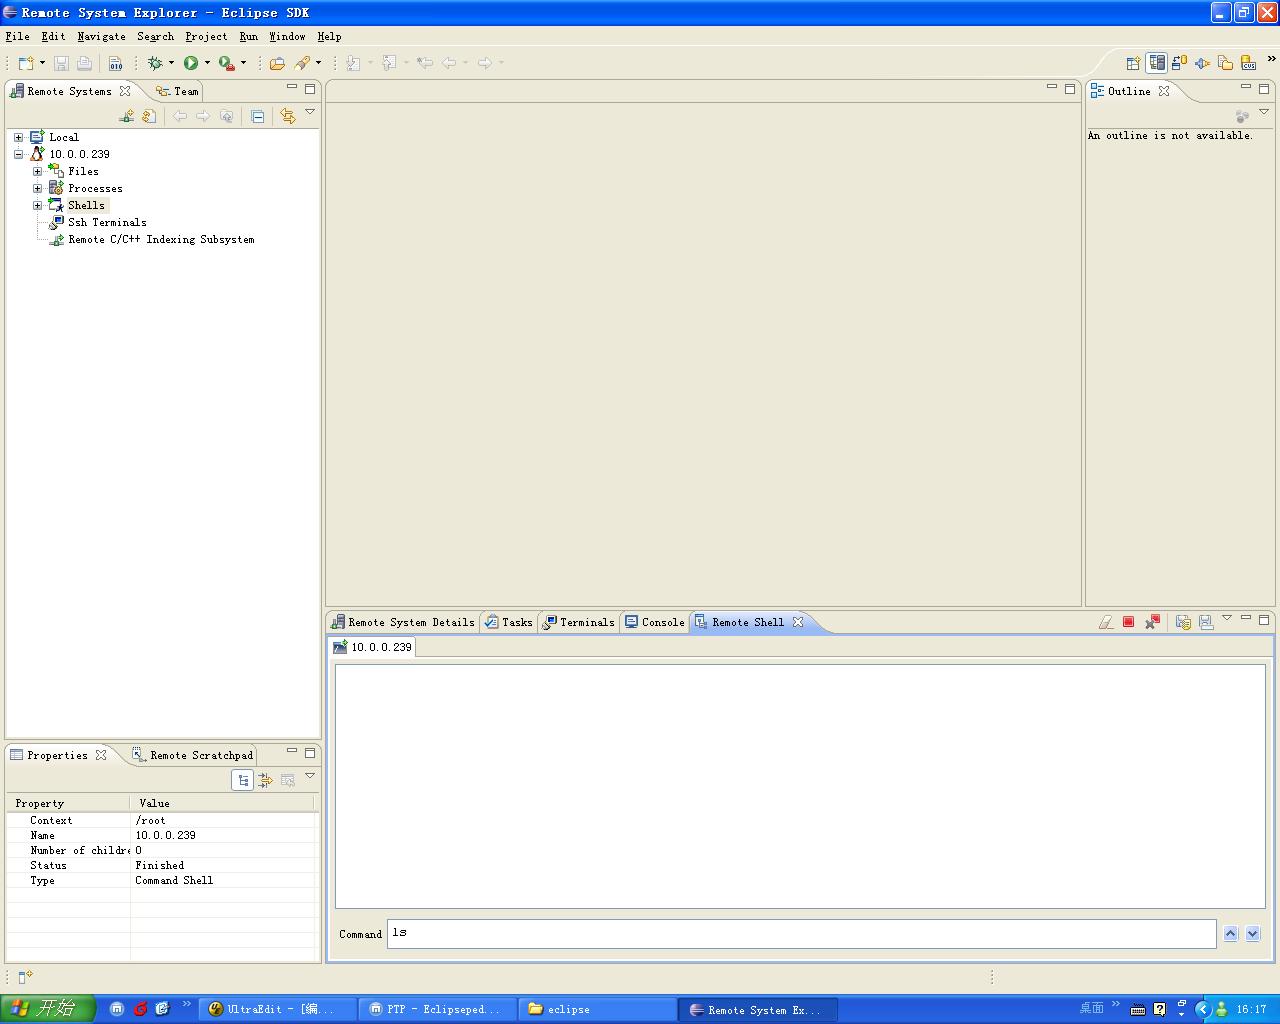Screen dimensions: 1280x1024
Task: Select the 10.0.0.239 shell tab
Action: (x=372, y=647)
